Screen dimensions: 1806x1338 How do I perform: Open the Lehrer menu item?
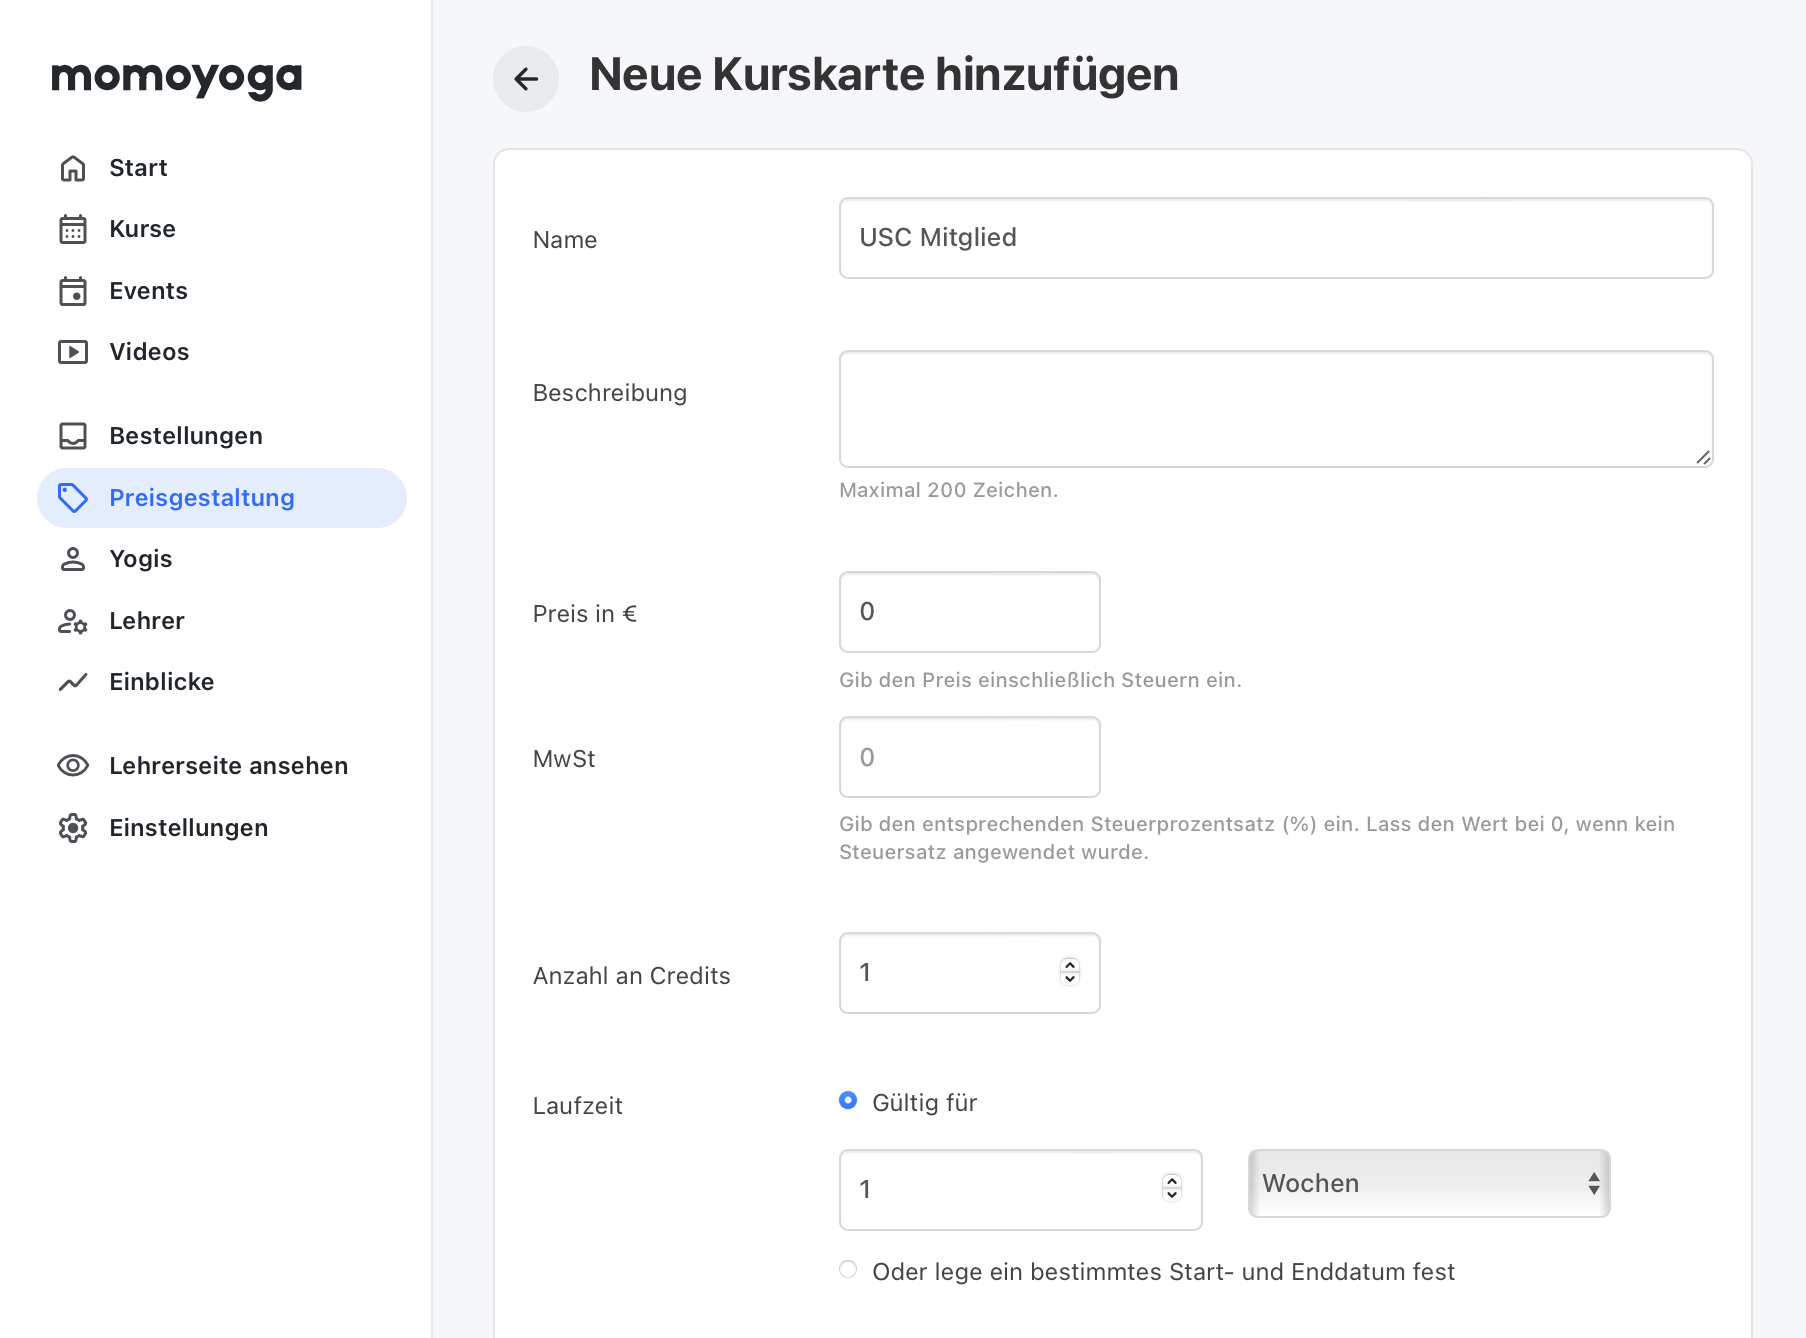[x=222, y=621]
